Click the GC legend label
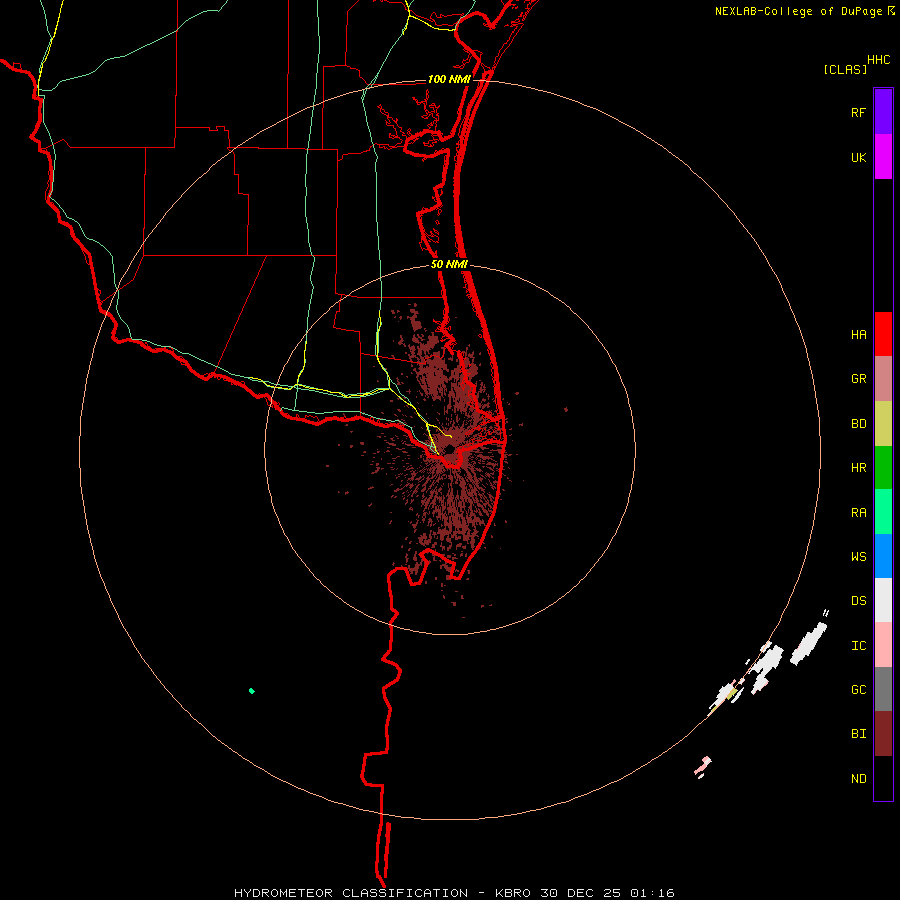 tap(858, 689)
